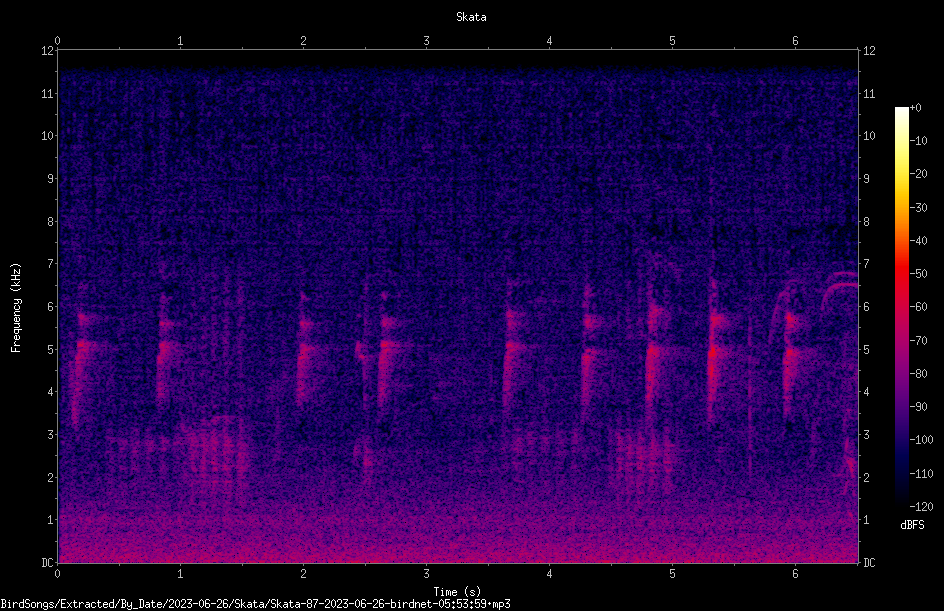This screenshot has height=611, width=944.
Task: Click the '8' label on the right frequency axis
Action: coord(866,222)
